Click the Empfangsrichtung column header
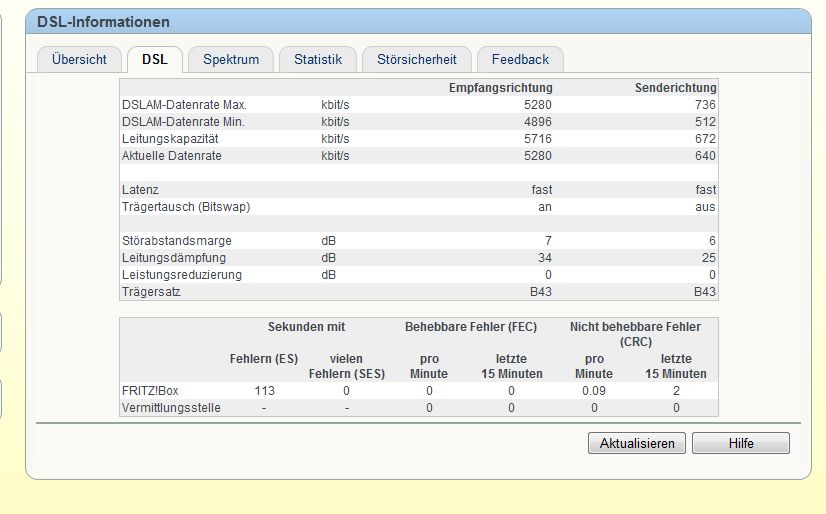826x514 pixels. click(500, 88)
